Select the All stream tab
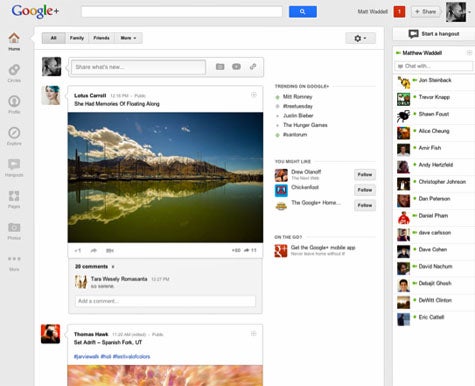 tap(54, 38)
